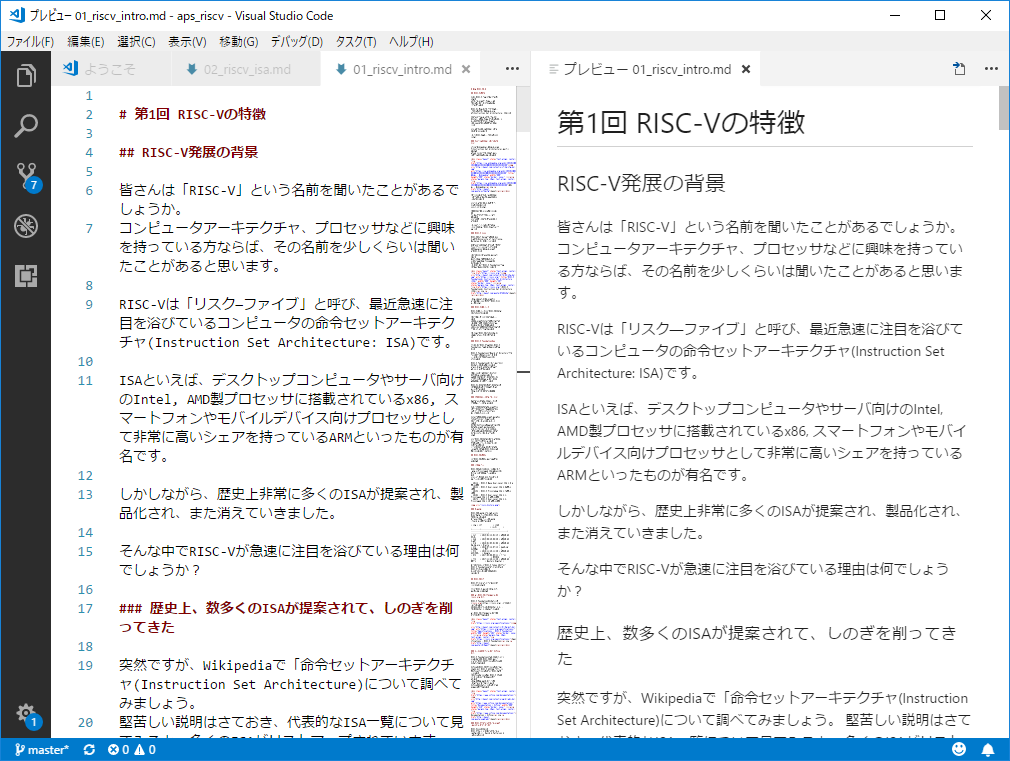Open the Manage gear settings icon

[x=26, y=714]
